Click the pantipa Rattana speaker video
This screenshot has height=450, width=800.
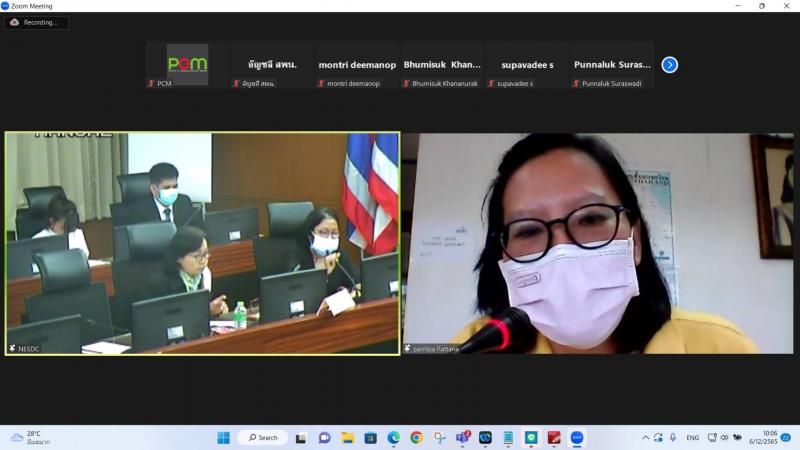[x=598, y=243]
